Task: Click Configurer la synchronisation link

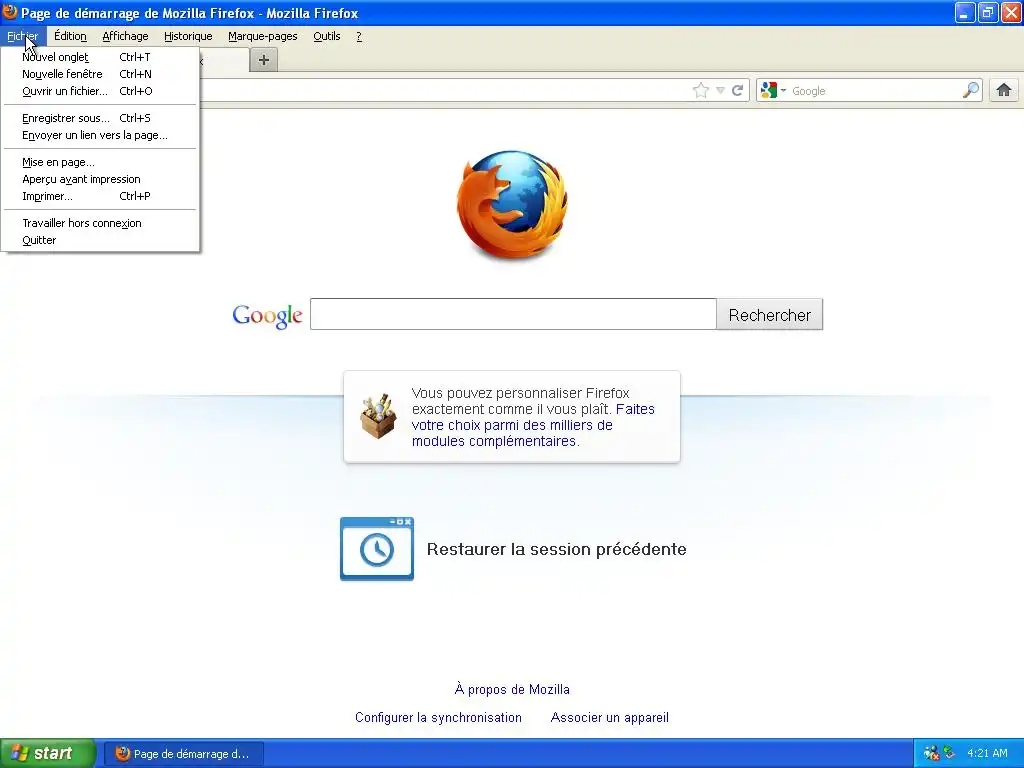Action: click(x=438, y=717)
